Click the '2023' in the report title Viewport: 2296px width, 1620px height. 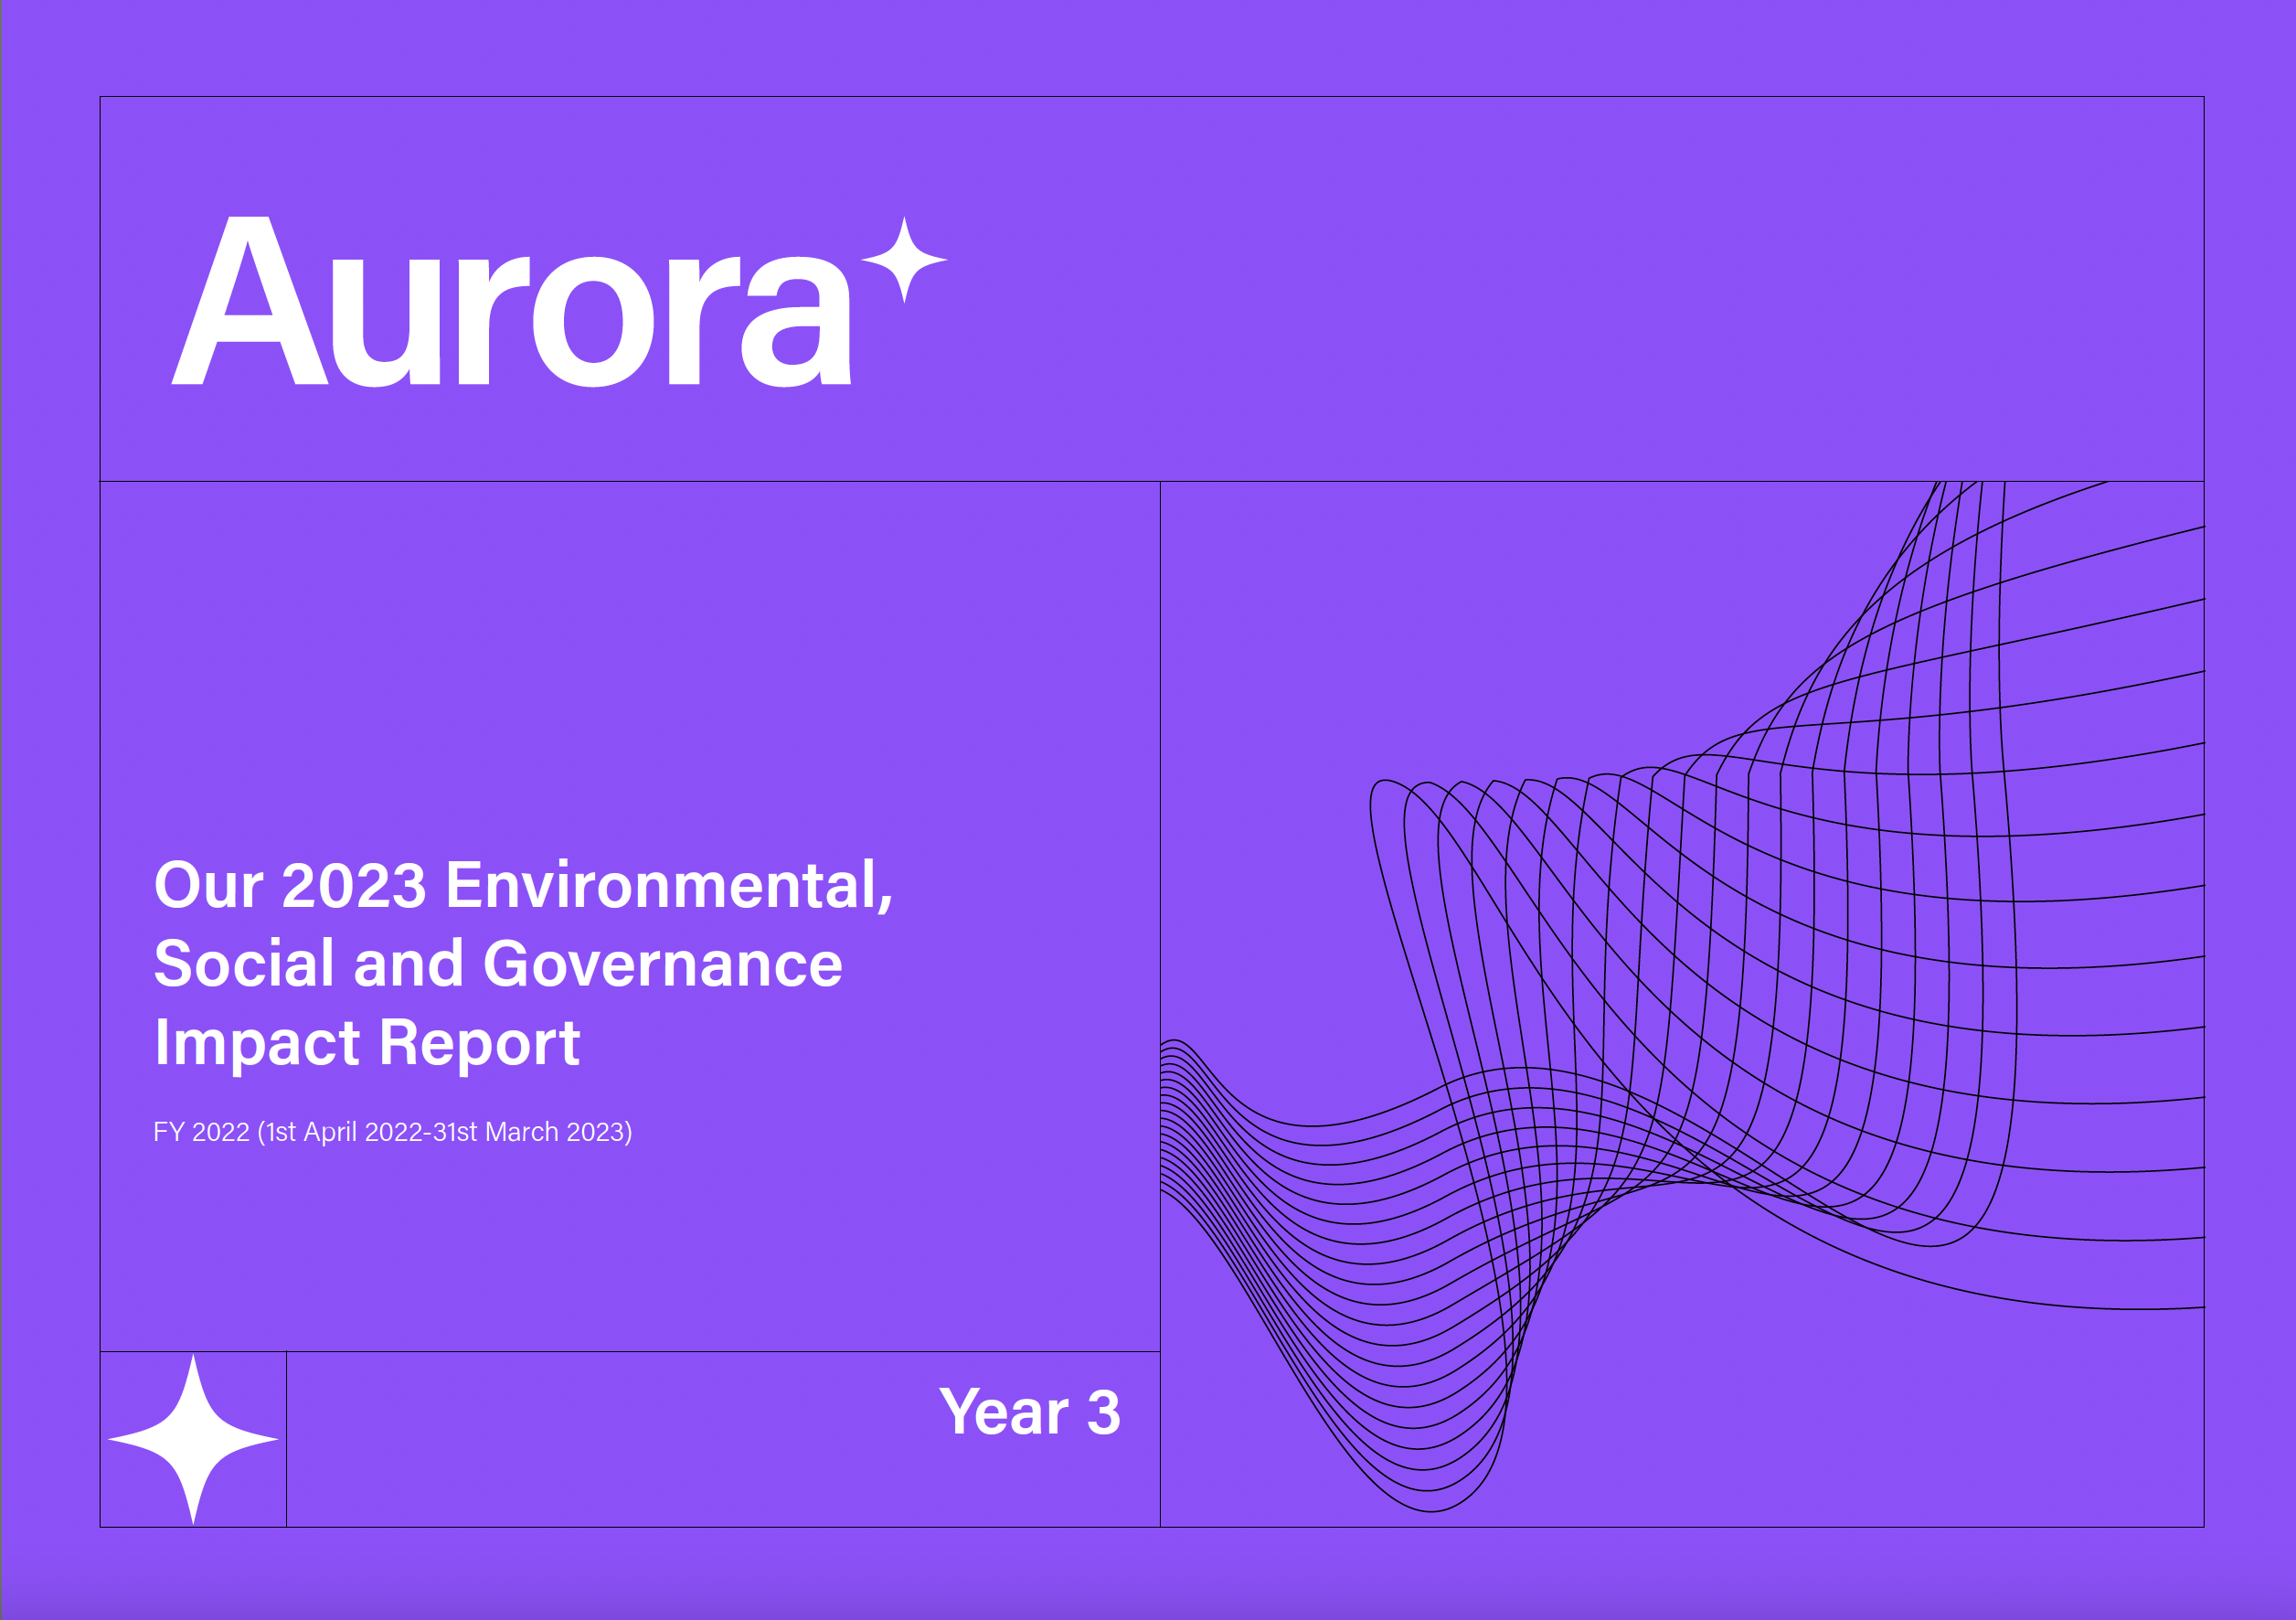pos(354,886)
